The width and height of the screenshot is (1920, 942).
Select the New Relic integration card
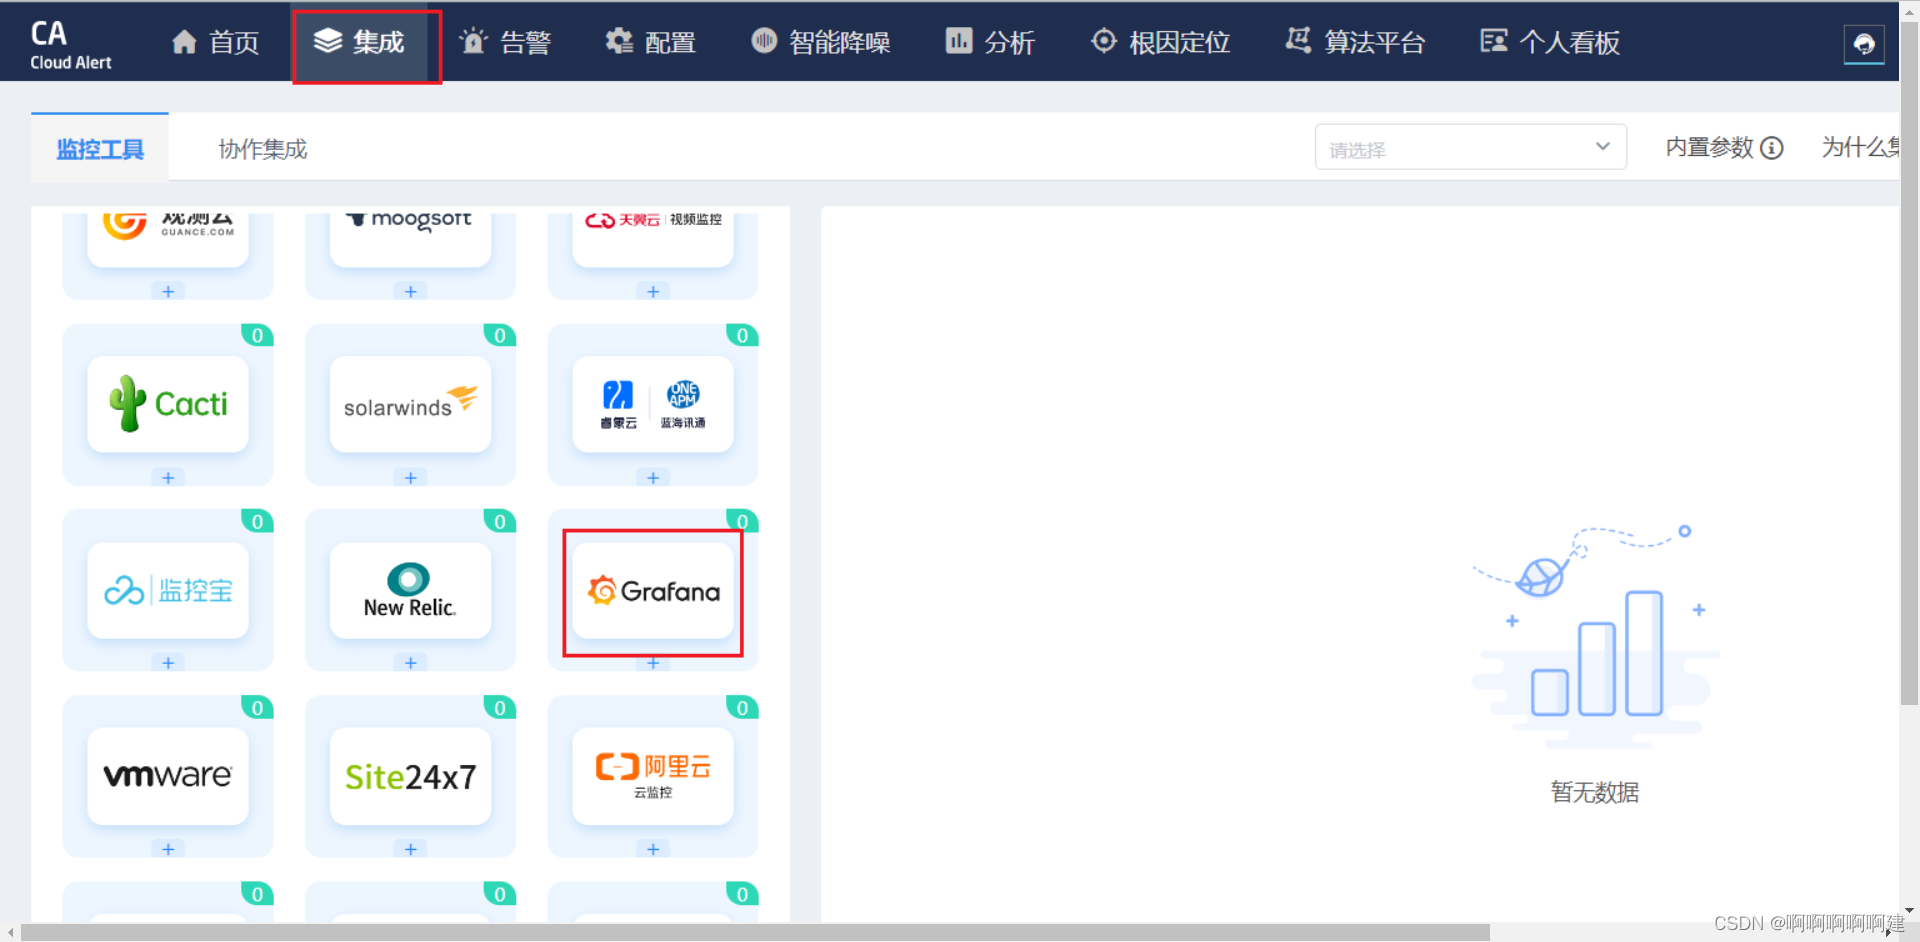(410, 590)
